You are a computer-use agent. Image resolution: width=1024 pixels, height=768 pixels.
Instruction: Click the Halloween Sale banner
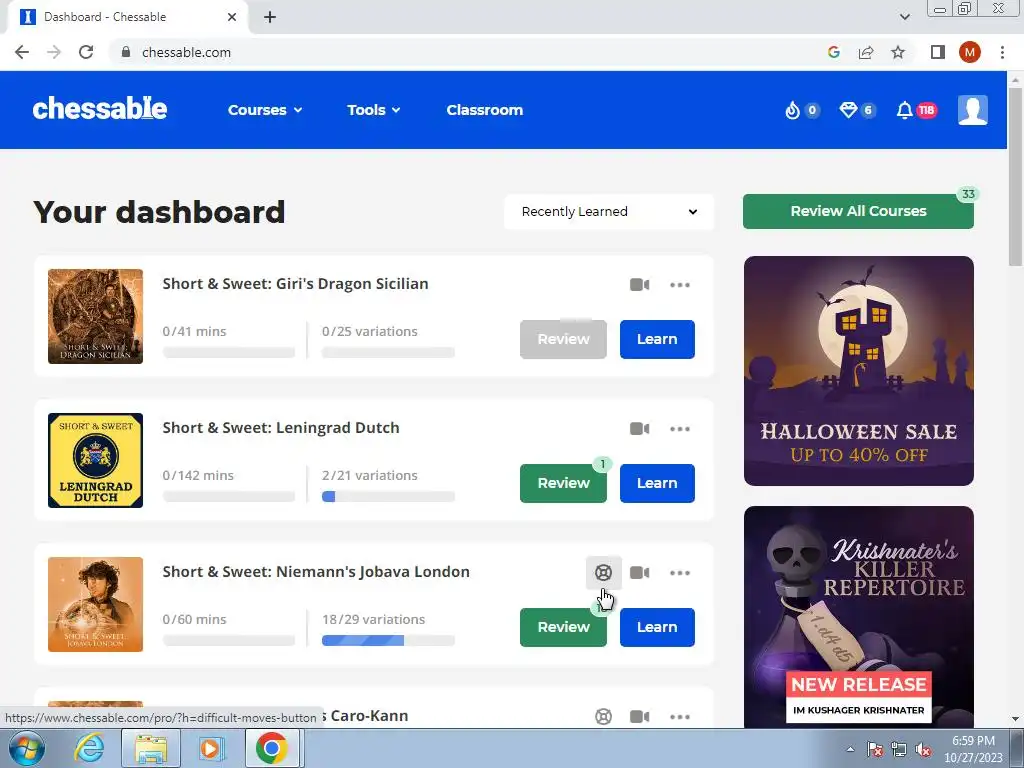(x=858, y=371)
